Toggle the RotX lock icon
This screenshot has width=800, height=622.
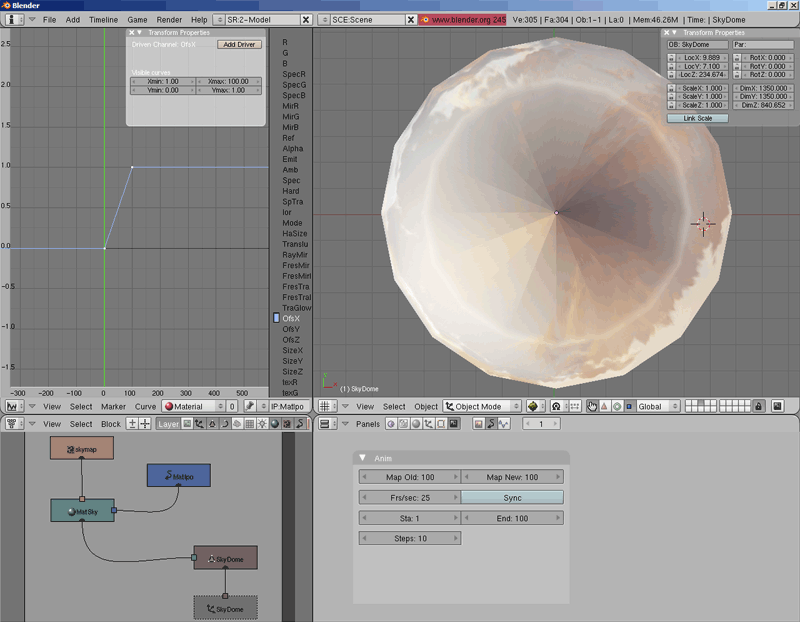pos(737,58)
